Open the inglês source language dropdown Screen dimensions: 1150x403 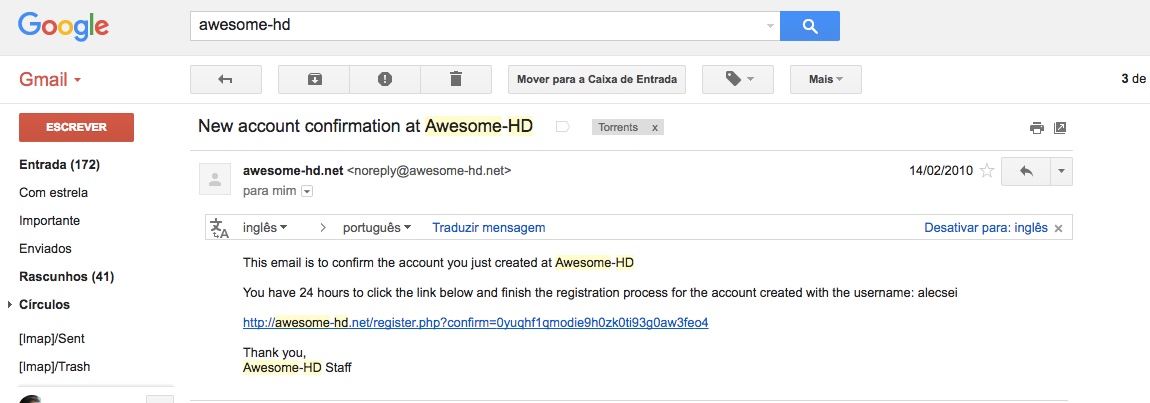265,228
